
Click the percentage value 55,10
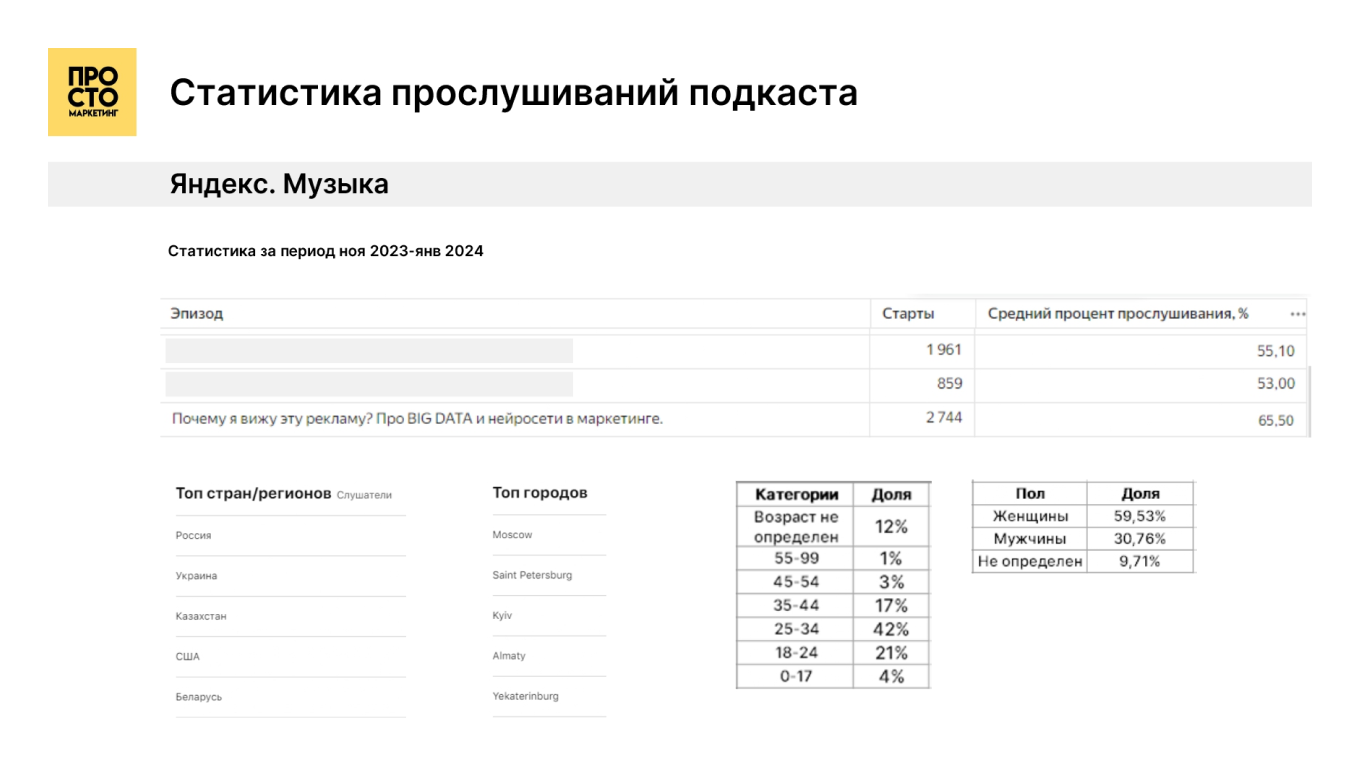point(1276,351)
